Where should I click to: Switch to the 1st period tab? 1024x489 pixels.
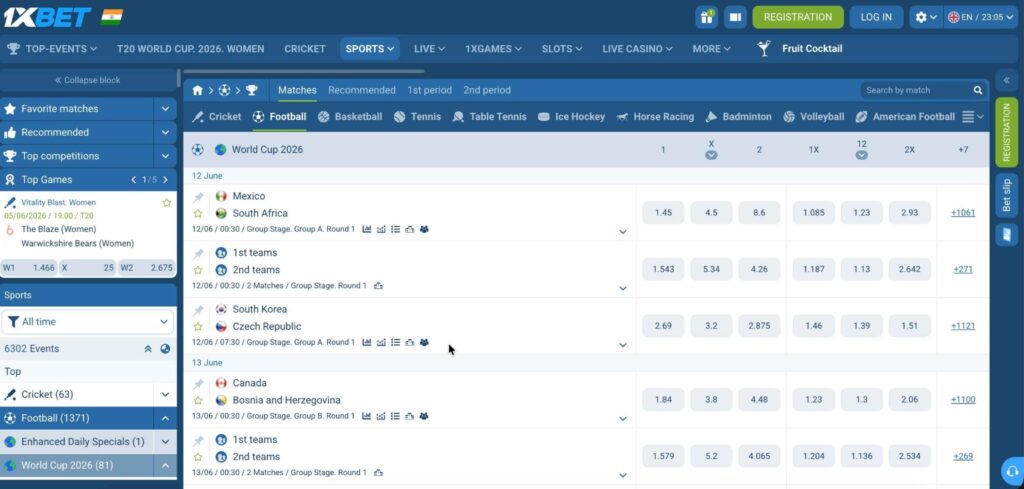429,90
